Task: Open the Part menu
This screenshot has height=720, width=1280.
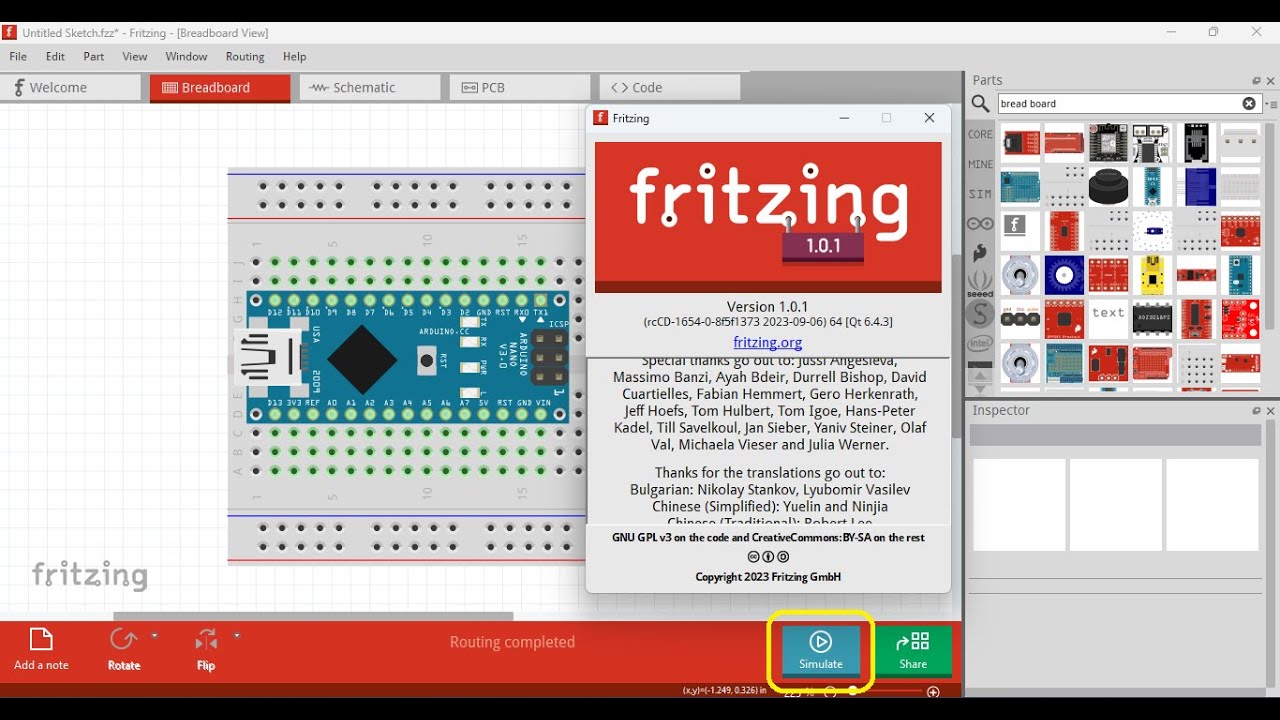Action: (94, 57)
